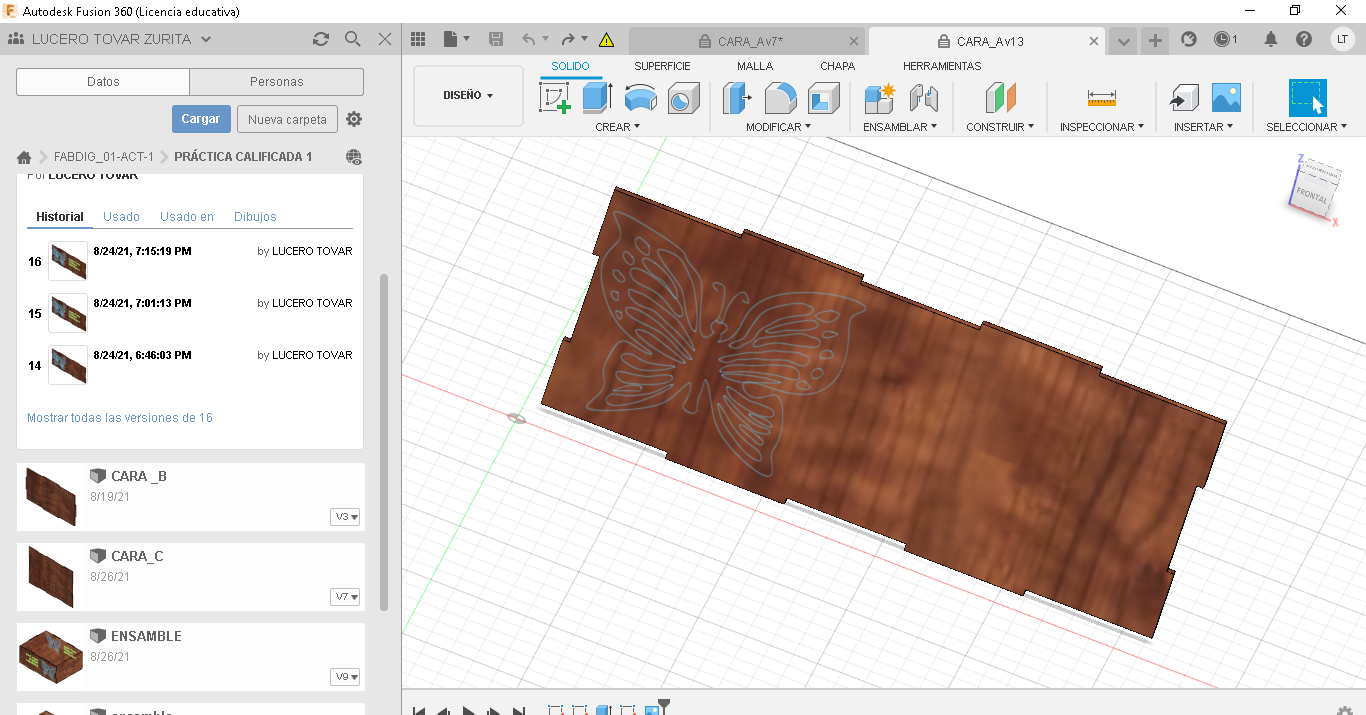This screenshot has width=1366, height=715.
Task: Switch to the Personas tab
Action: [276, 82]
